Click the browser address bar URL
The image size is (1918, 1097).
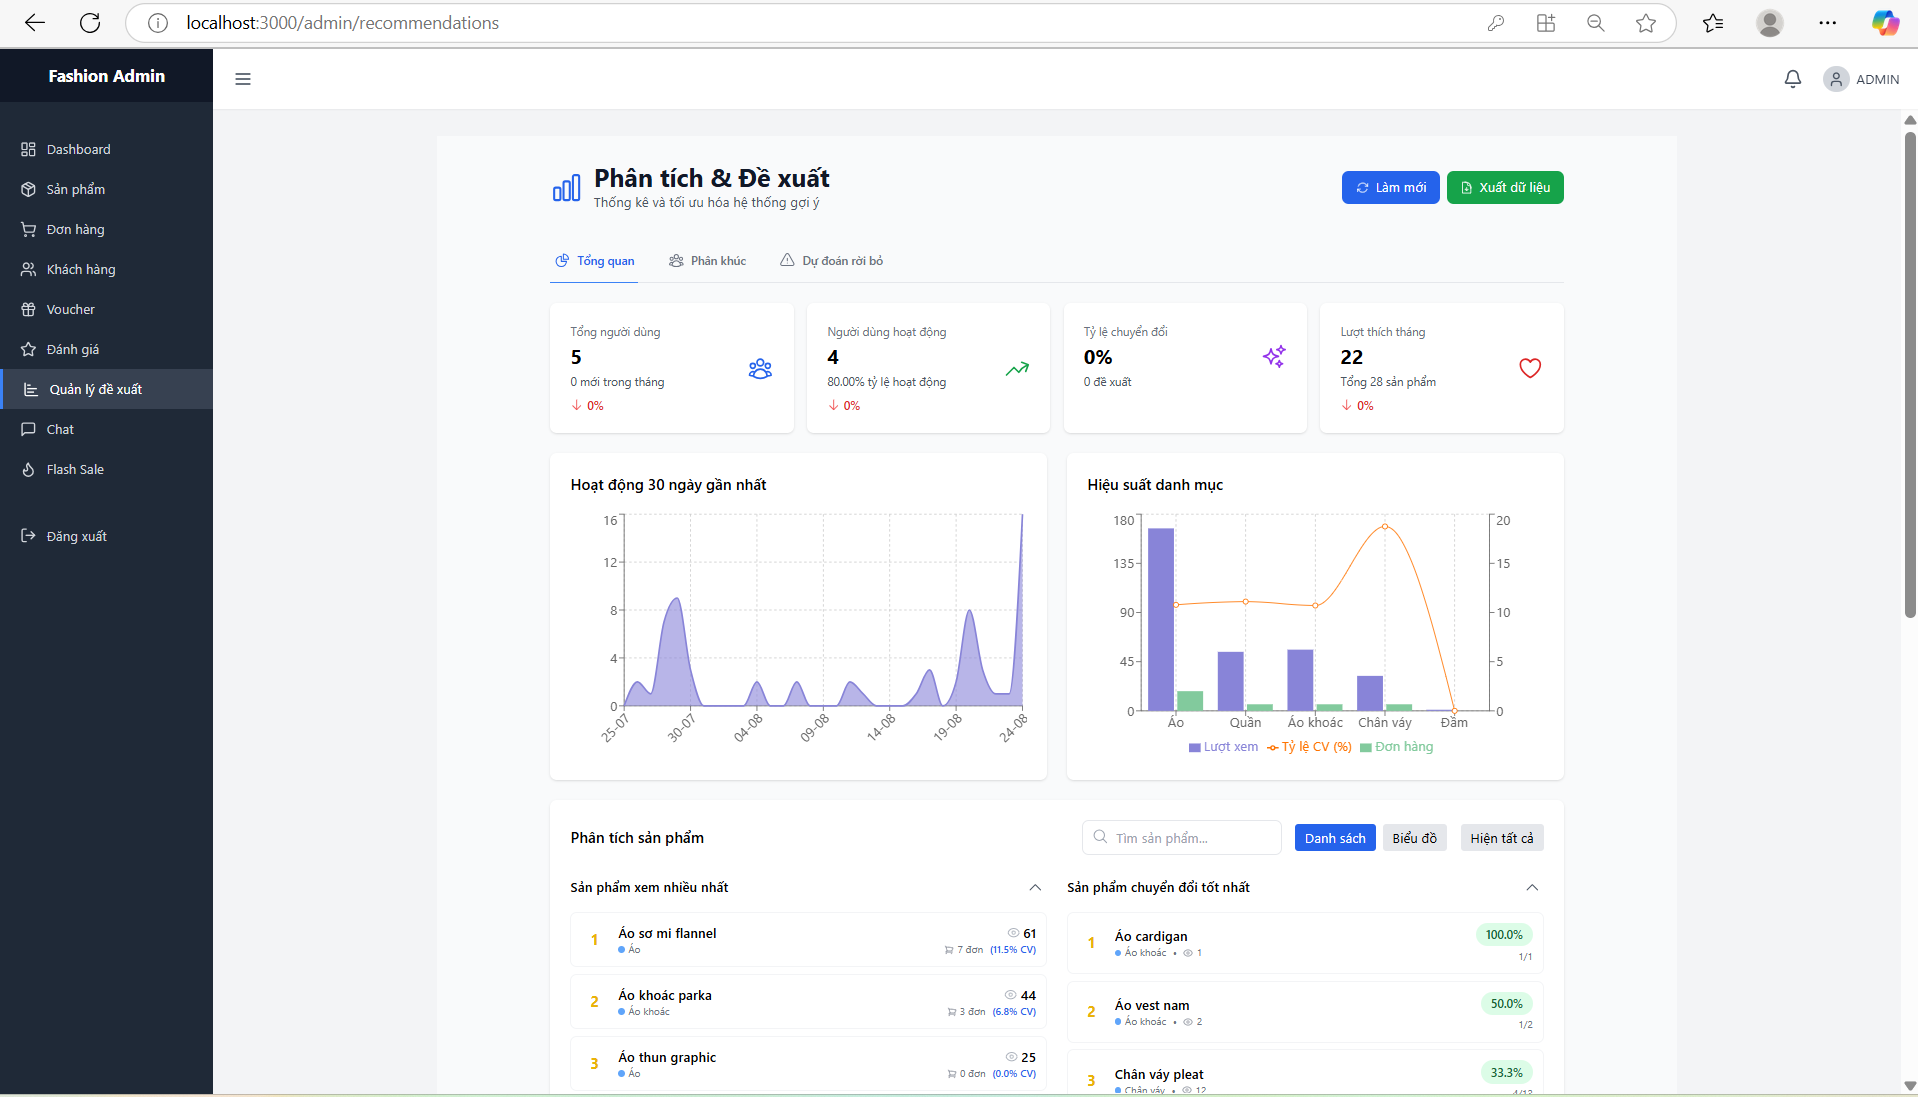point(343,23)
